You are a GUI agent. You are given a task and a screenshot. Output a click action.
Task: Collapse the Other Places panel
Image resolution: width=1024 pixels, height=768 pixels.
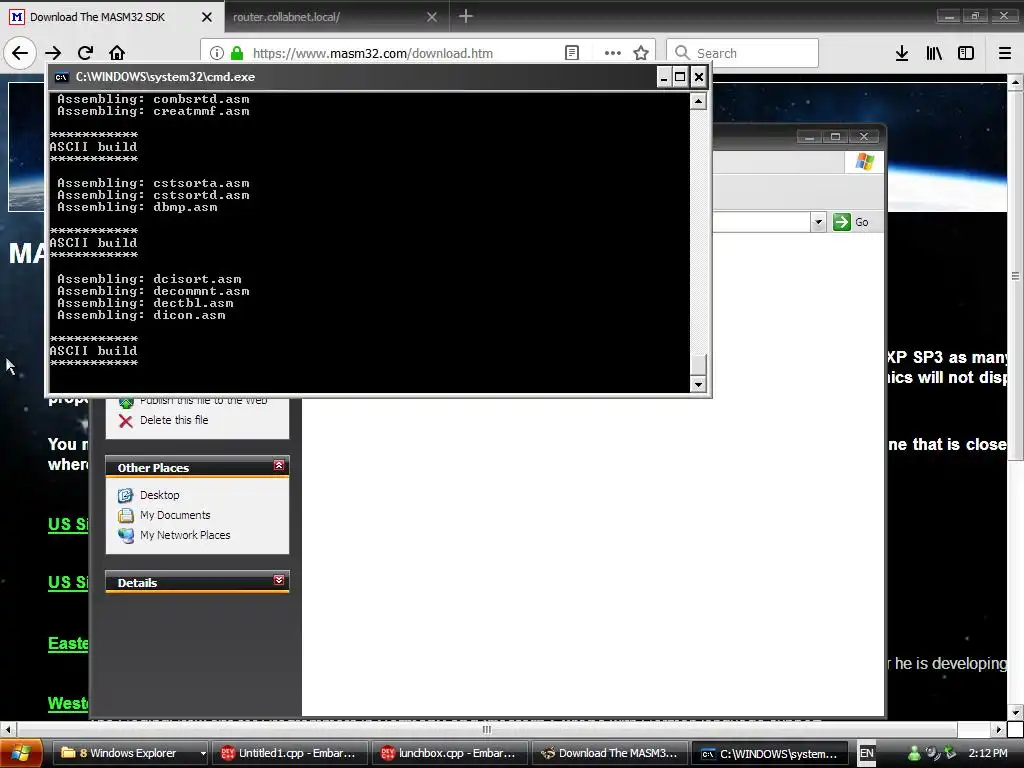coord(279,465)
